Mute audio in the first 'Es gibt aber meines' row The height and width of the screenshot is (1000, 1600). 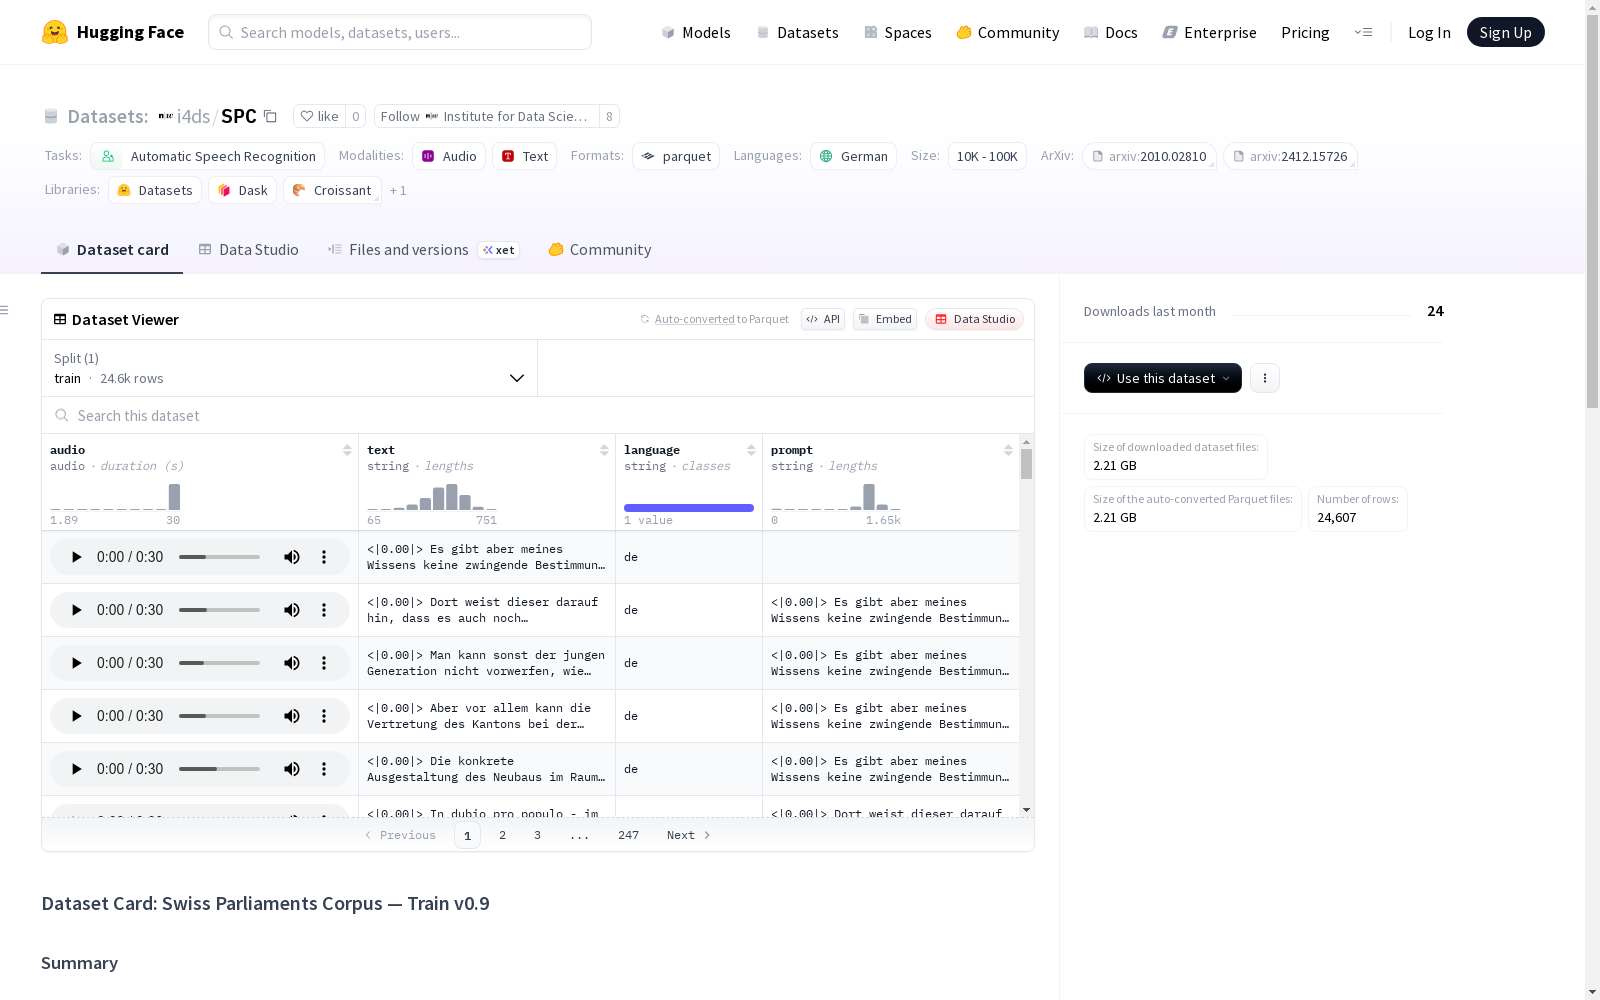[292, 557]
